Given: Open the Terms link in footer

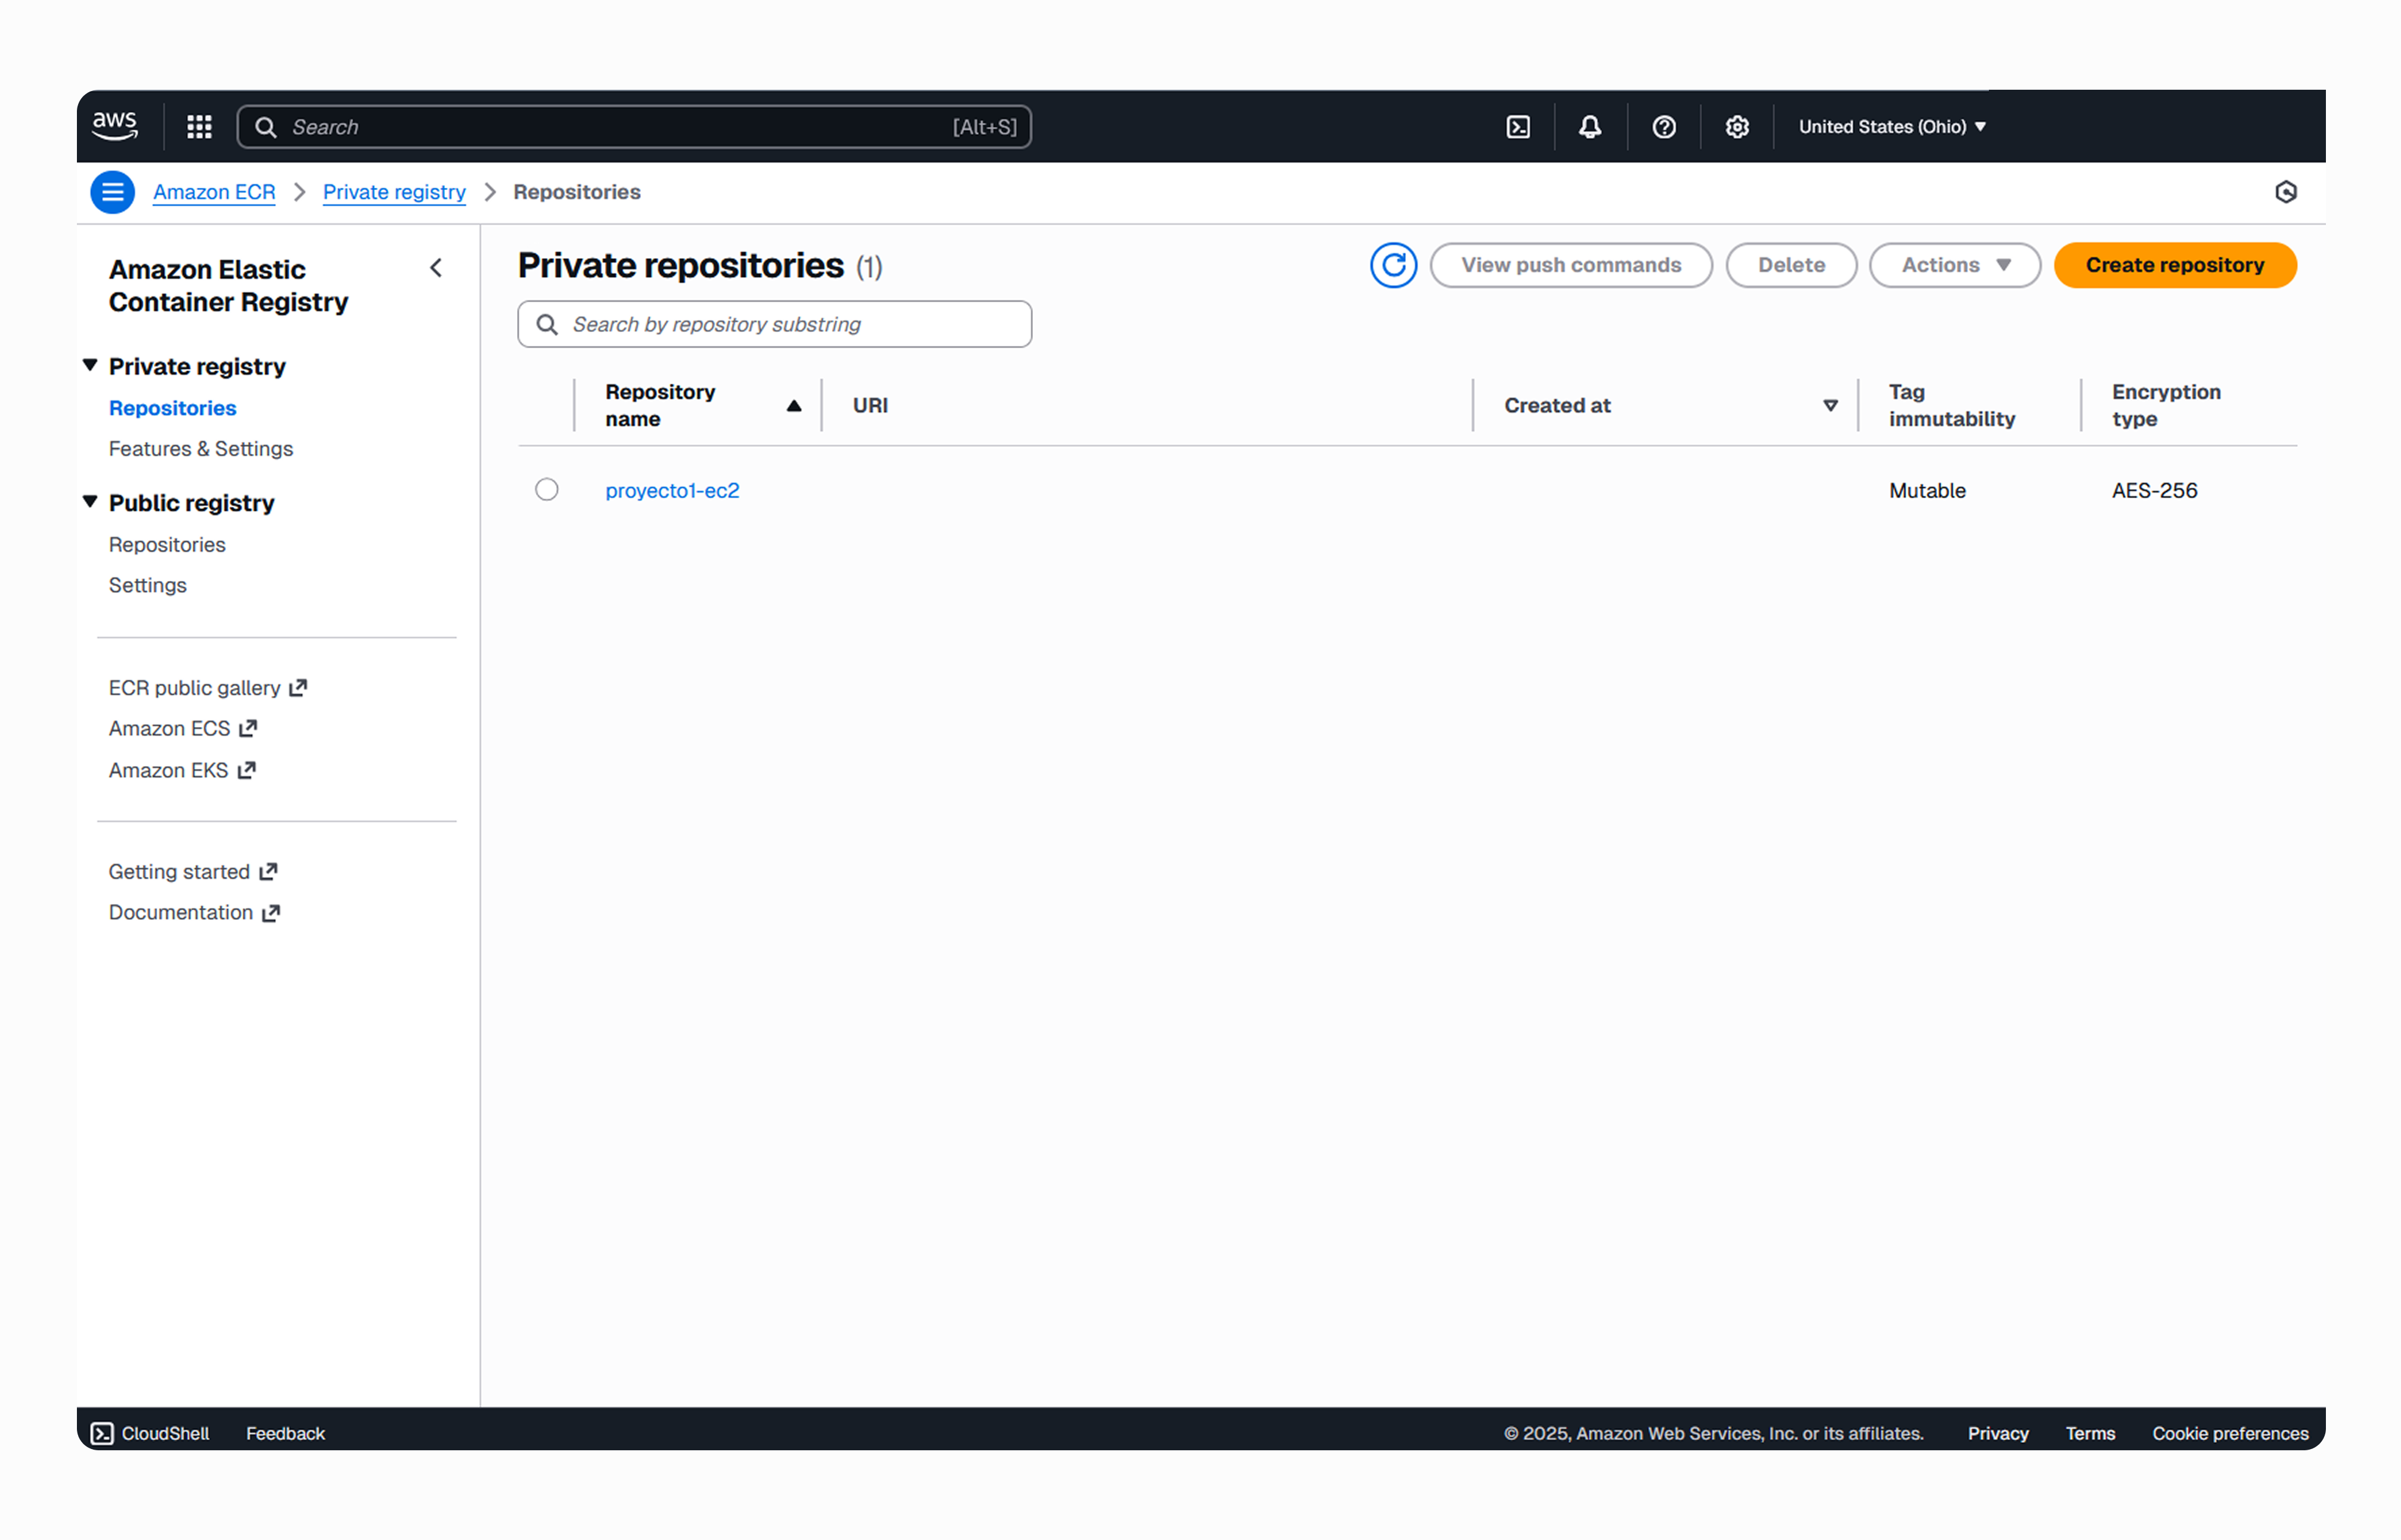Looking at the screenshot, I should point(2090,1433).
